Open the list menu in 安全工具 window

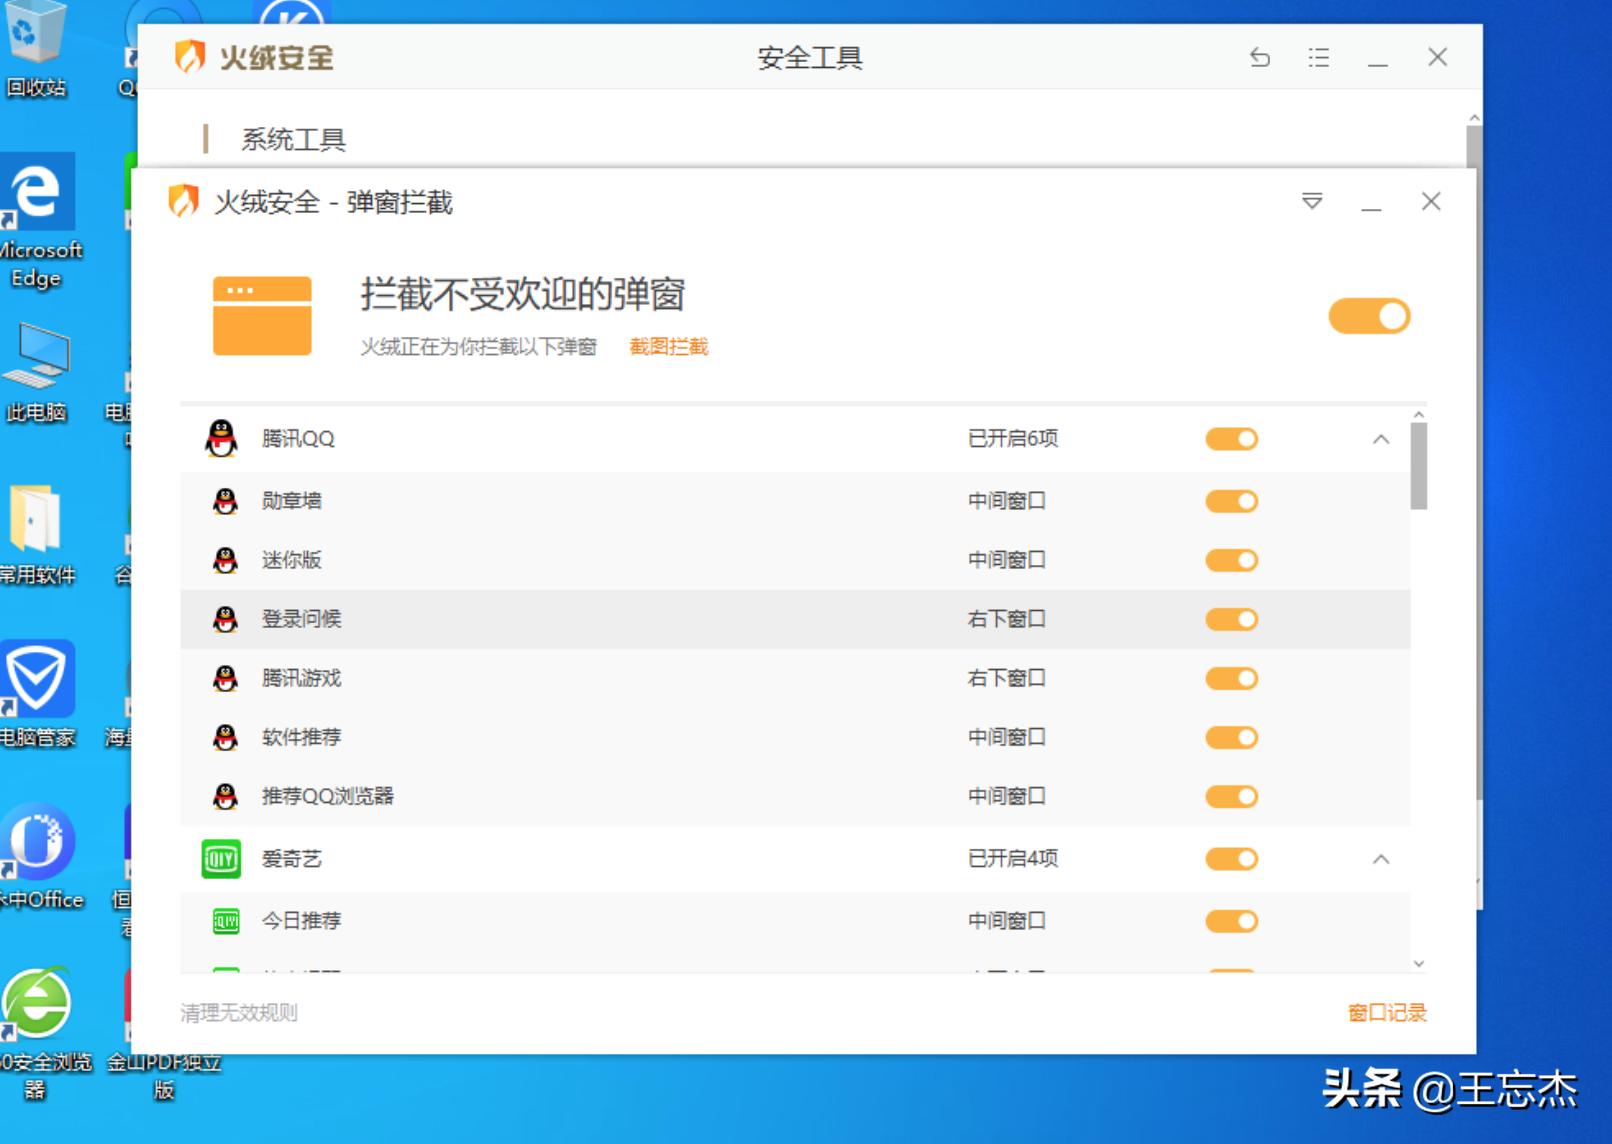(x=1318, y=58)
